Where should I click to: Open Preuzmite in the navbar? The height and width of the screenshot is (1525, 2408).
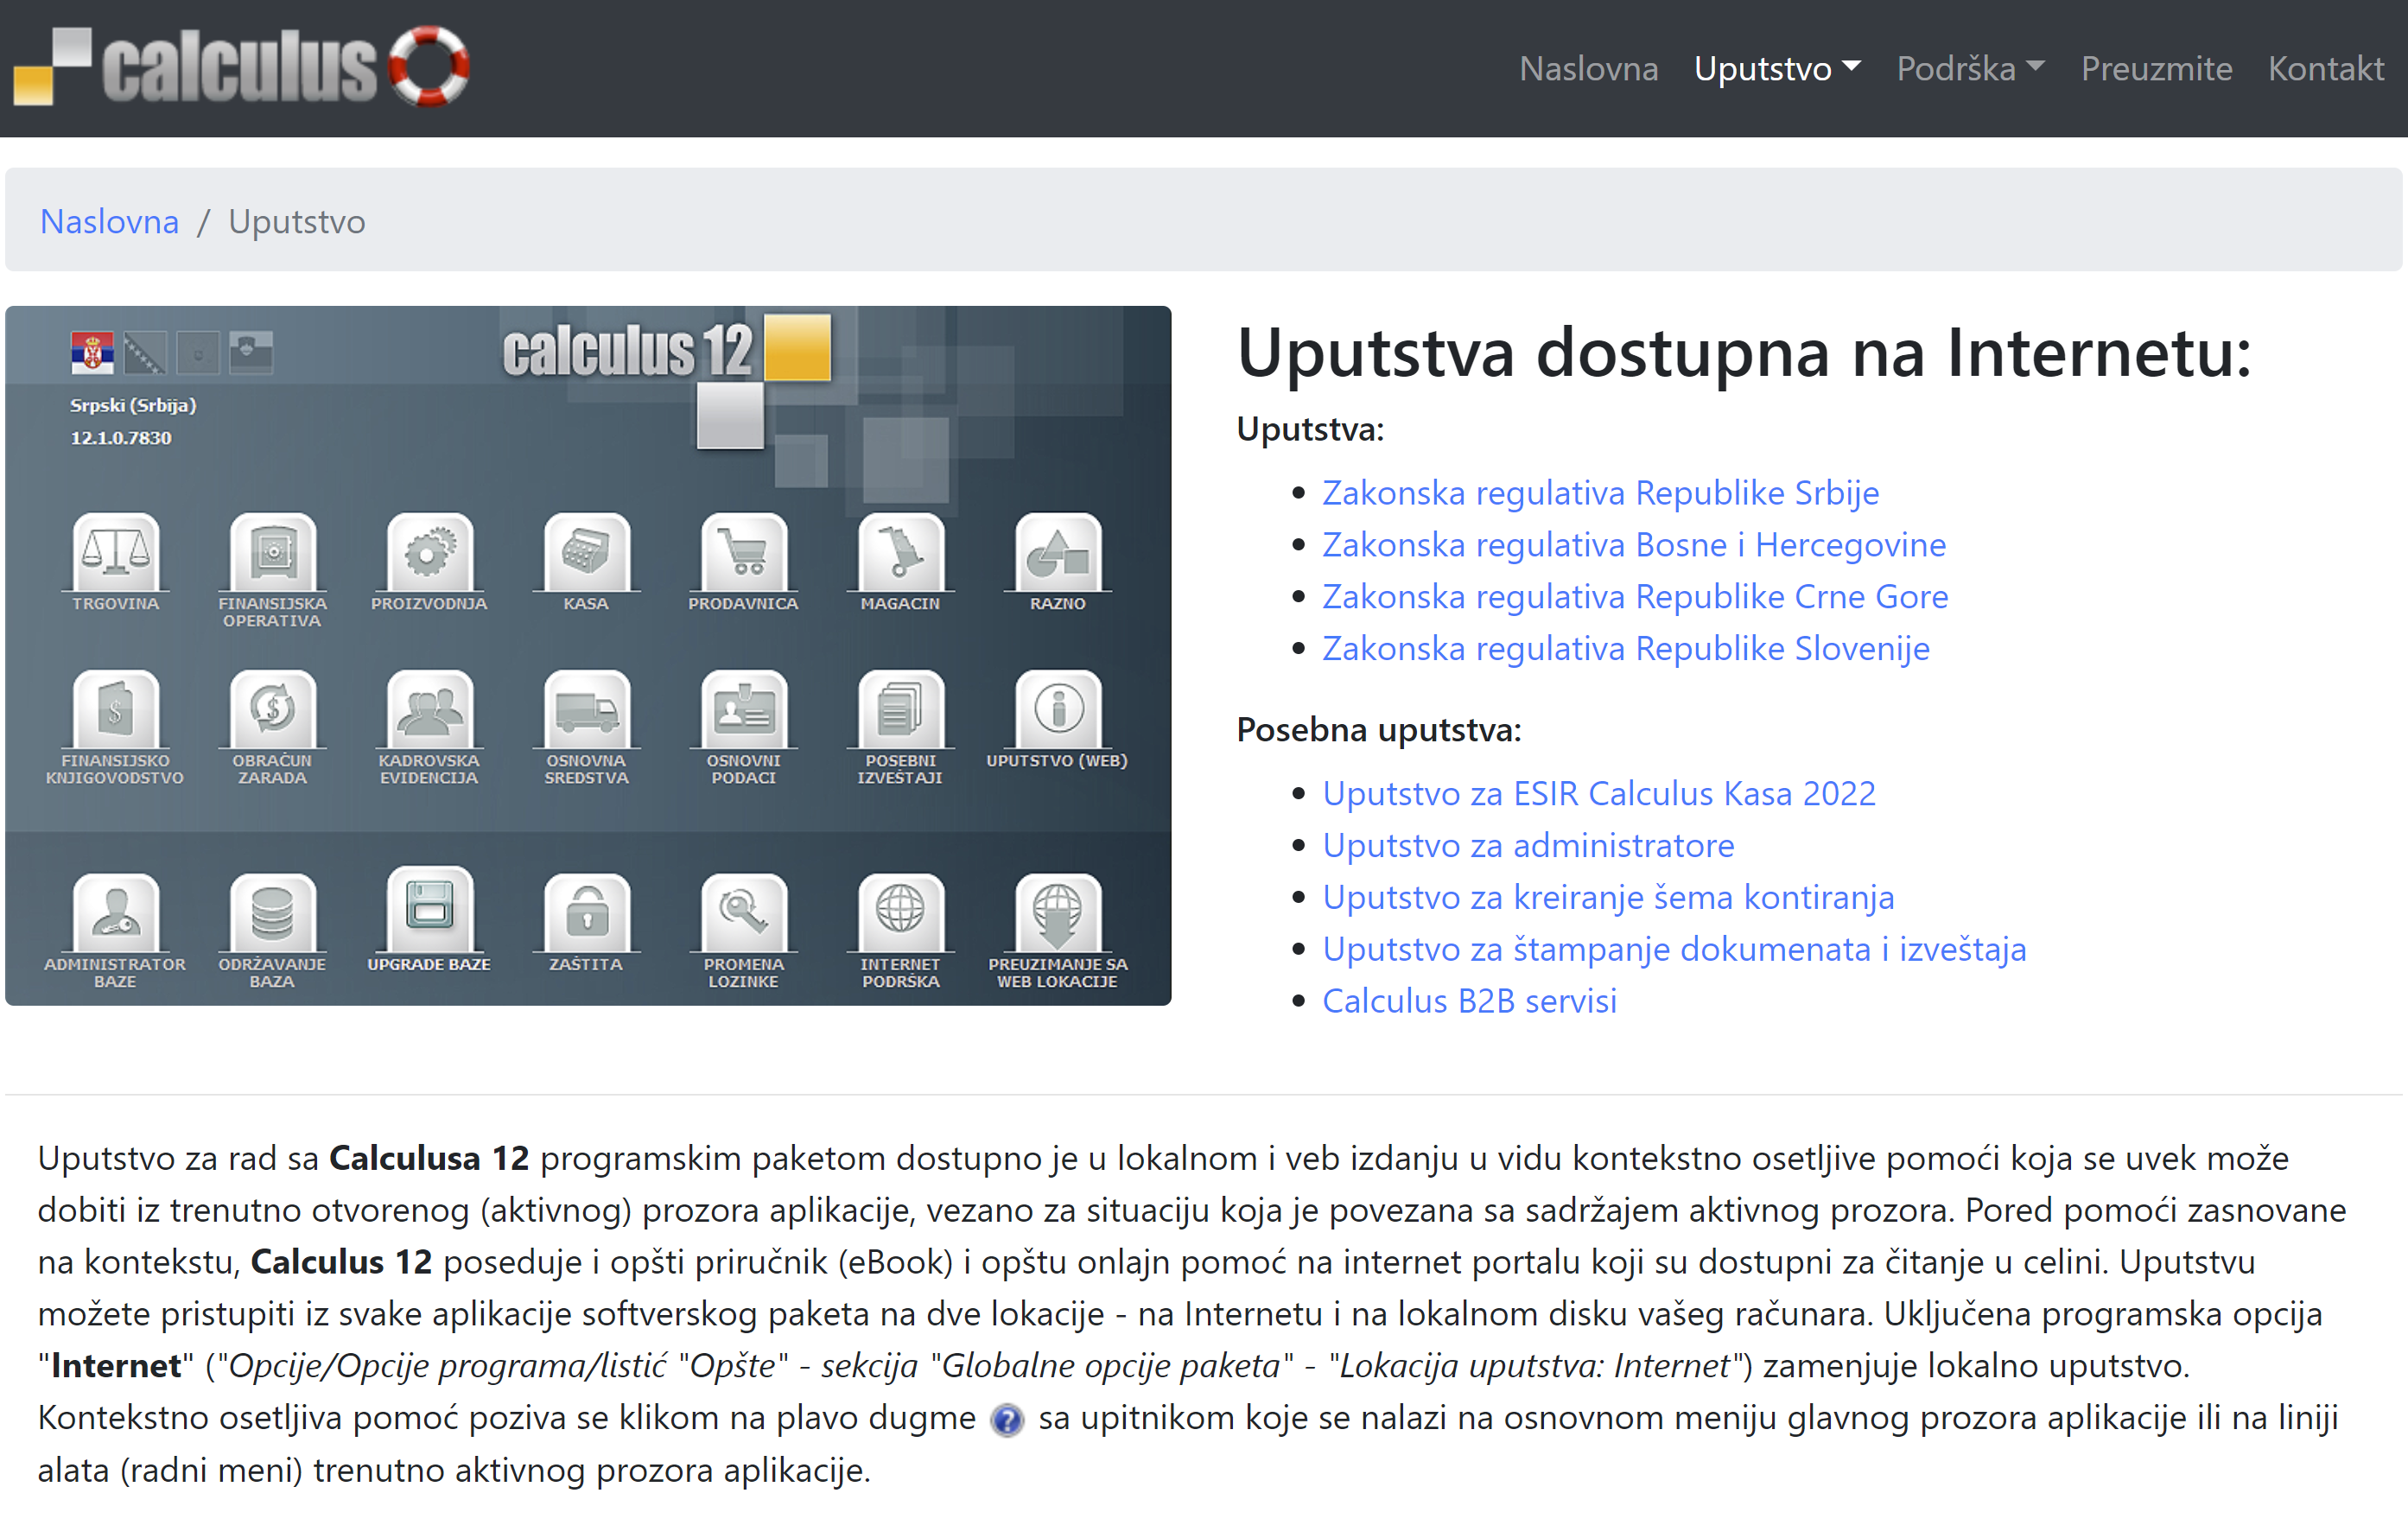2156,68
